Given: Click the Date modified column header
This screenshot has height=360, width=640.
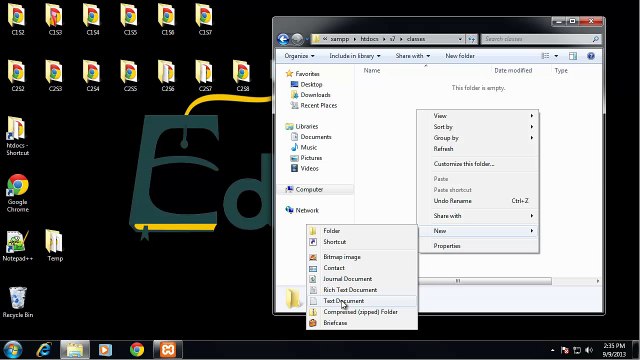Looking at the screenshot, I should click(x=520, y=71).
